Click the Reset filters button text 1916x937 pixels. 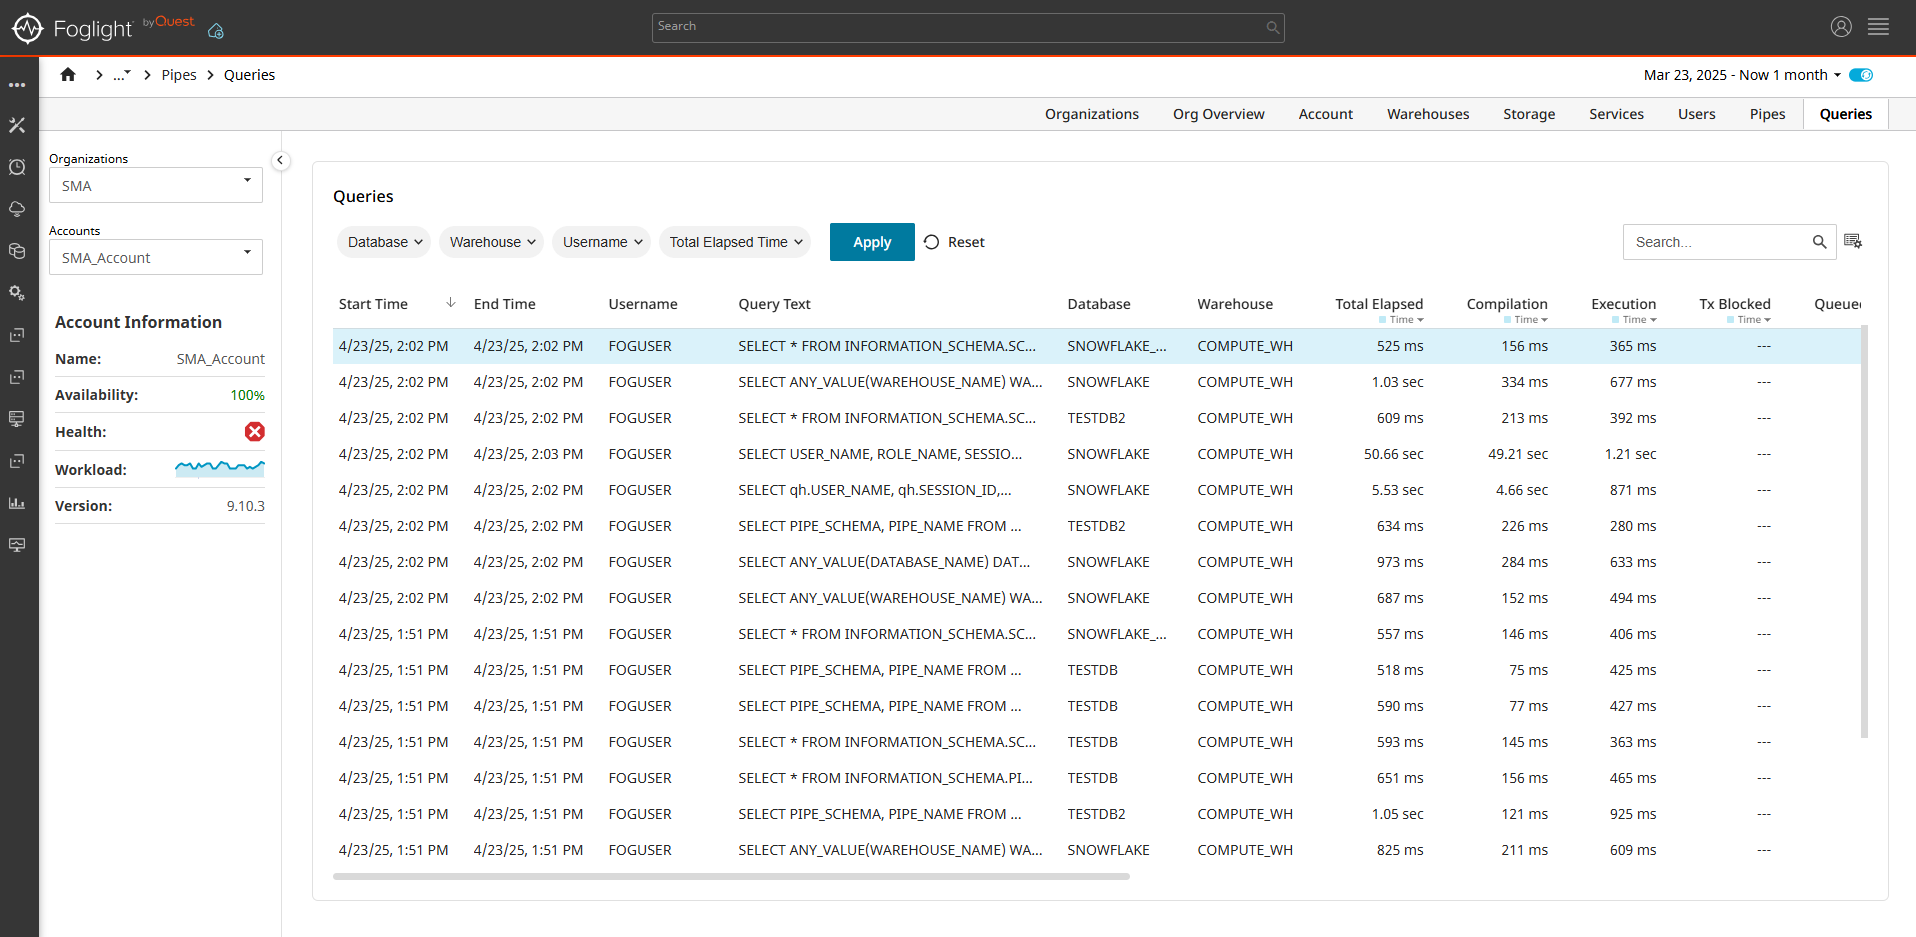pyautogui.click(x=966, y=242)
